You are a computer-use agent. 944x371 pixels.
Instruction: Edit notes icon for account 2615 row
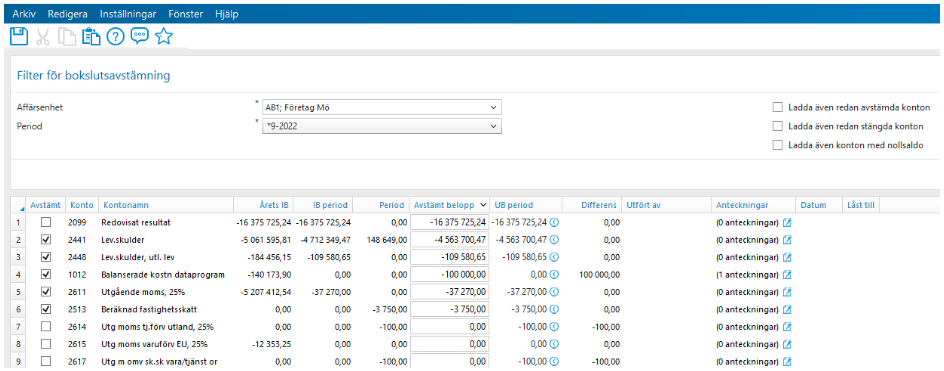tap(786, 344)
